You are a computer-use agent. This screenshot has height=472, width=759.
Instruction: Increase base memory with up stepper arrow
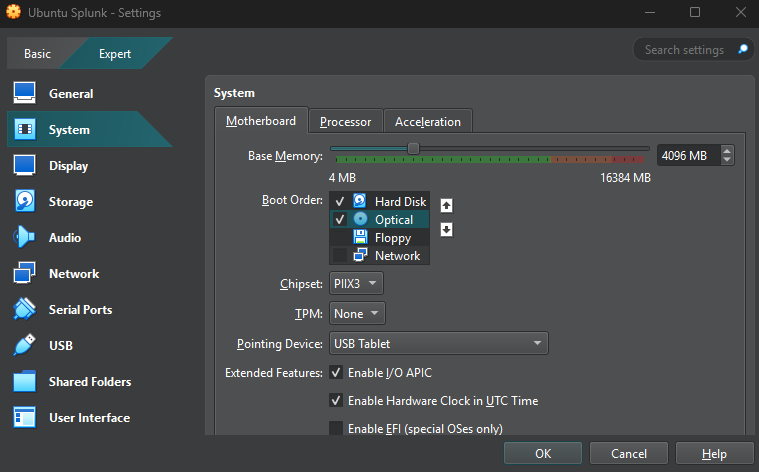click(x=727, y=151)
